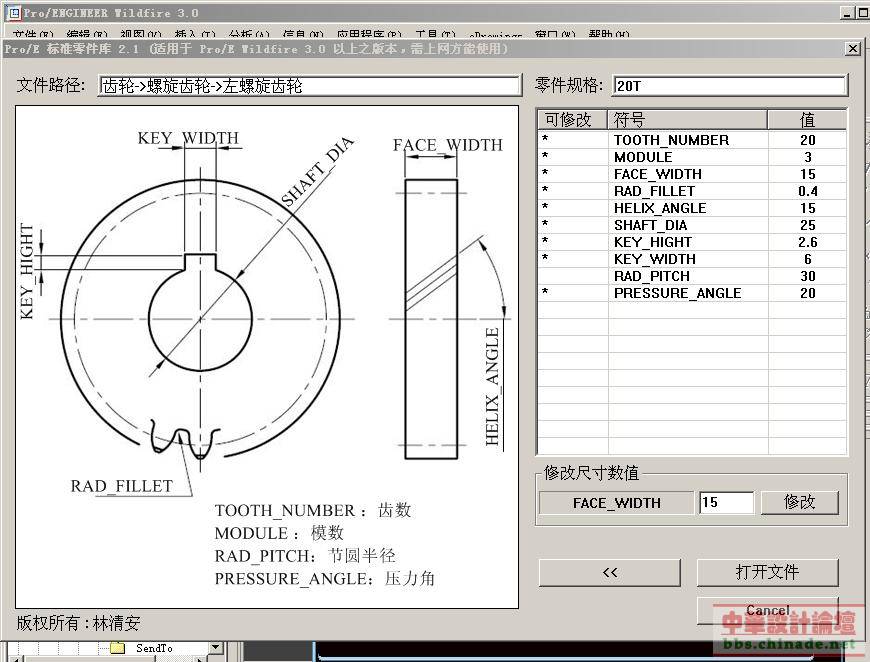The height and width of the screenshot is (662, 870).
Task: Open the 文件 menu in Pro/ENGINEER
Action: (x=33, y=34)
